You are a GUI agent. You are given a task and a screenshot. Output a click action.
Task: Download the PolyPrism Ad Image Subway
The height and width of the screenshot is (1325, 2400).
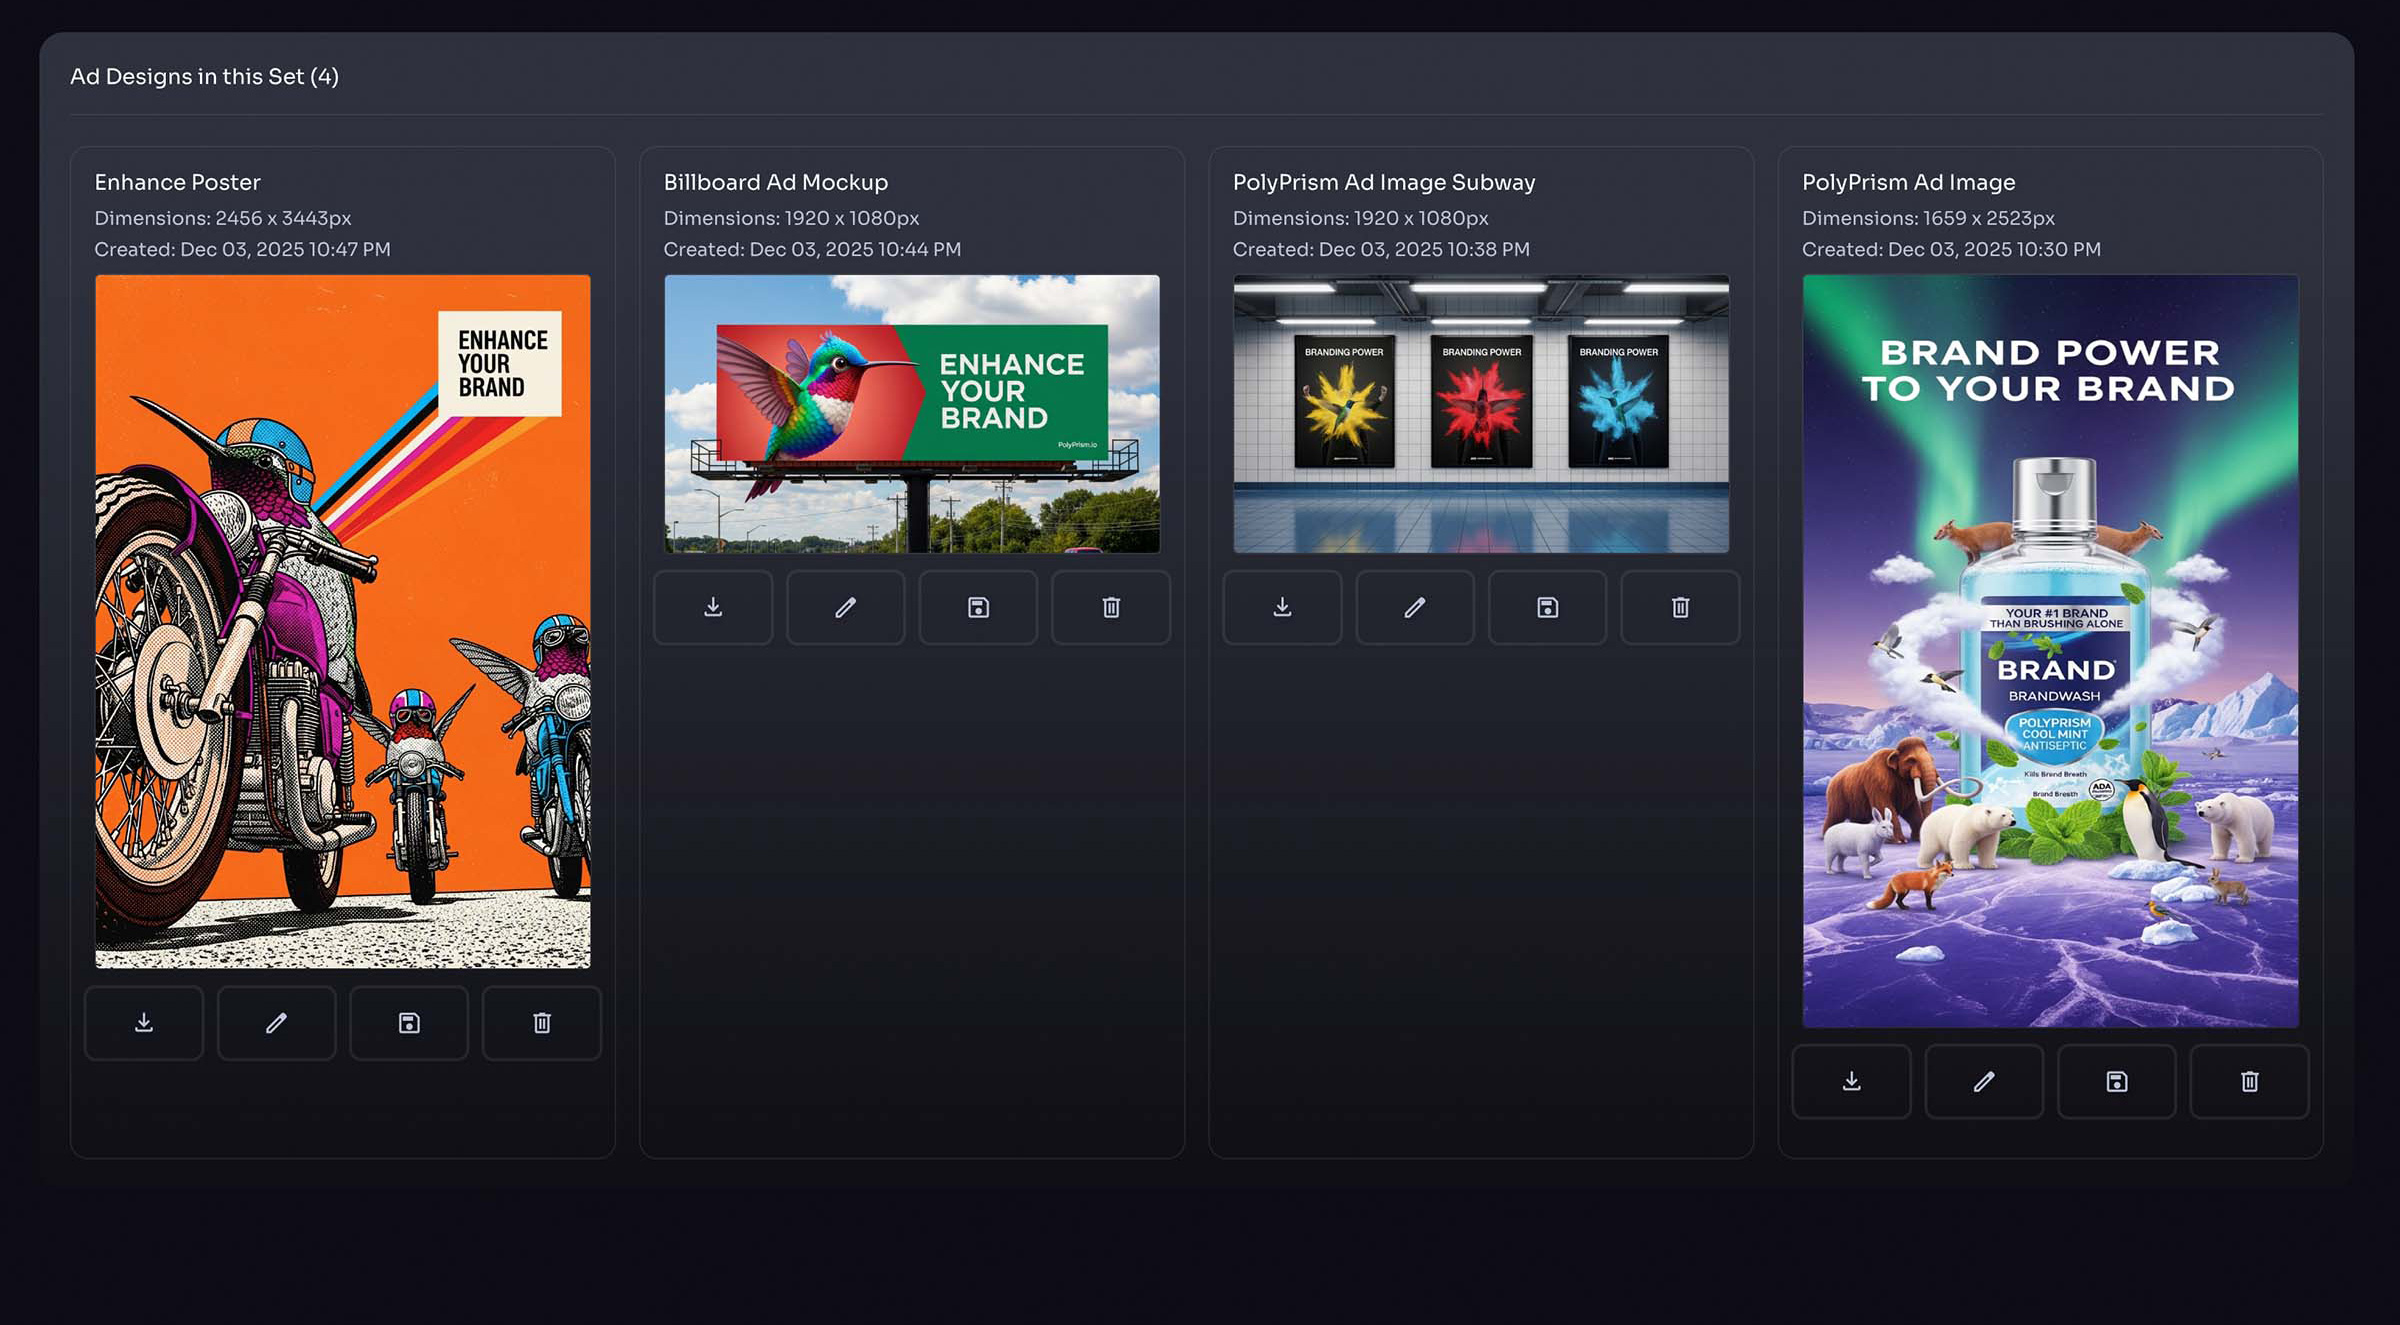click(1282, 607)
